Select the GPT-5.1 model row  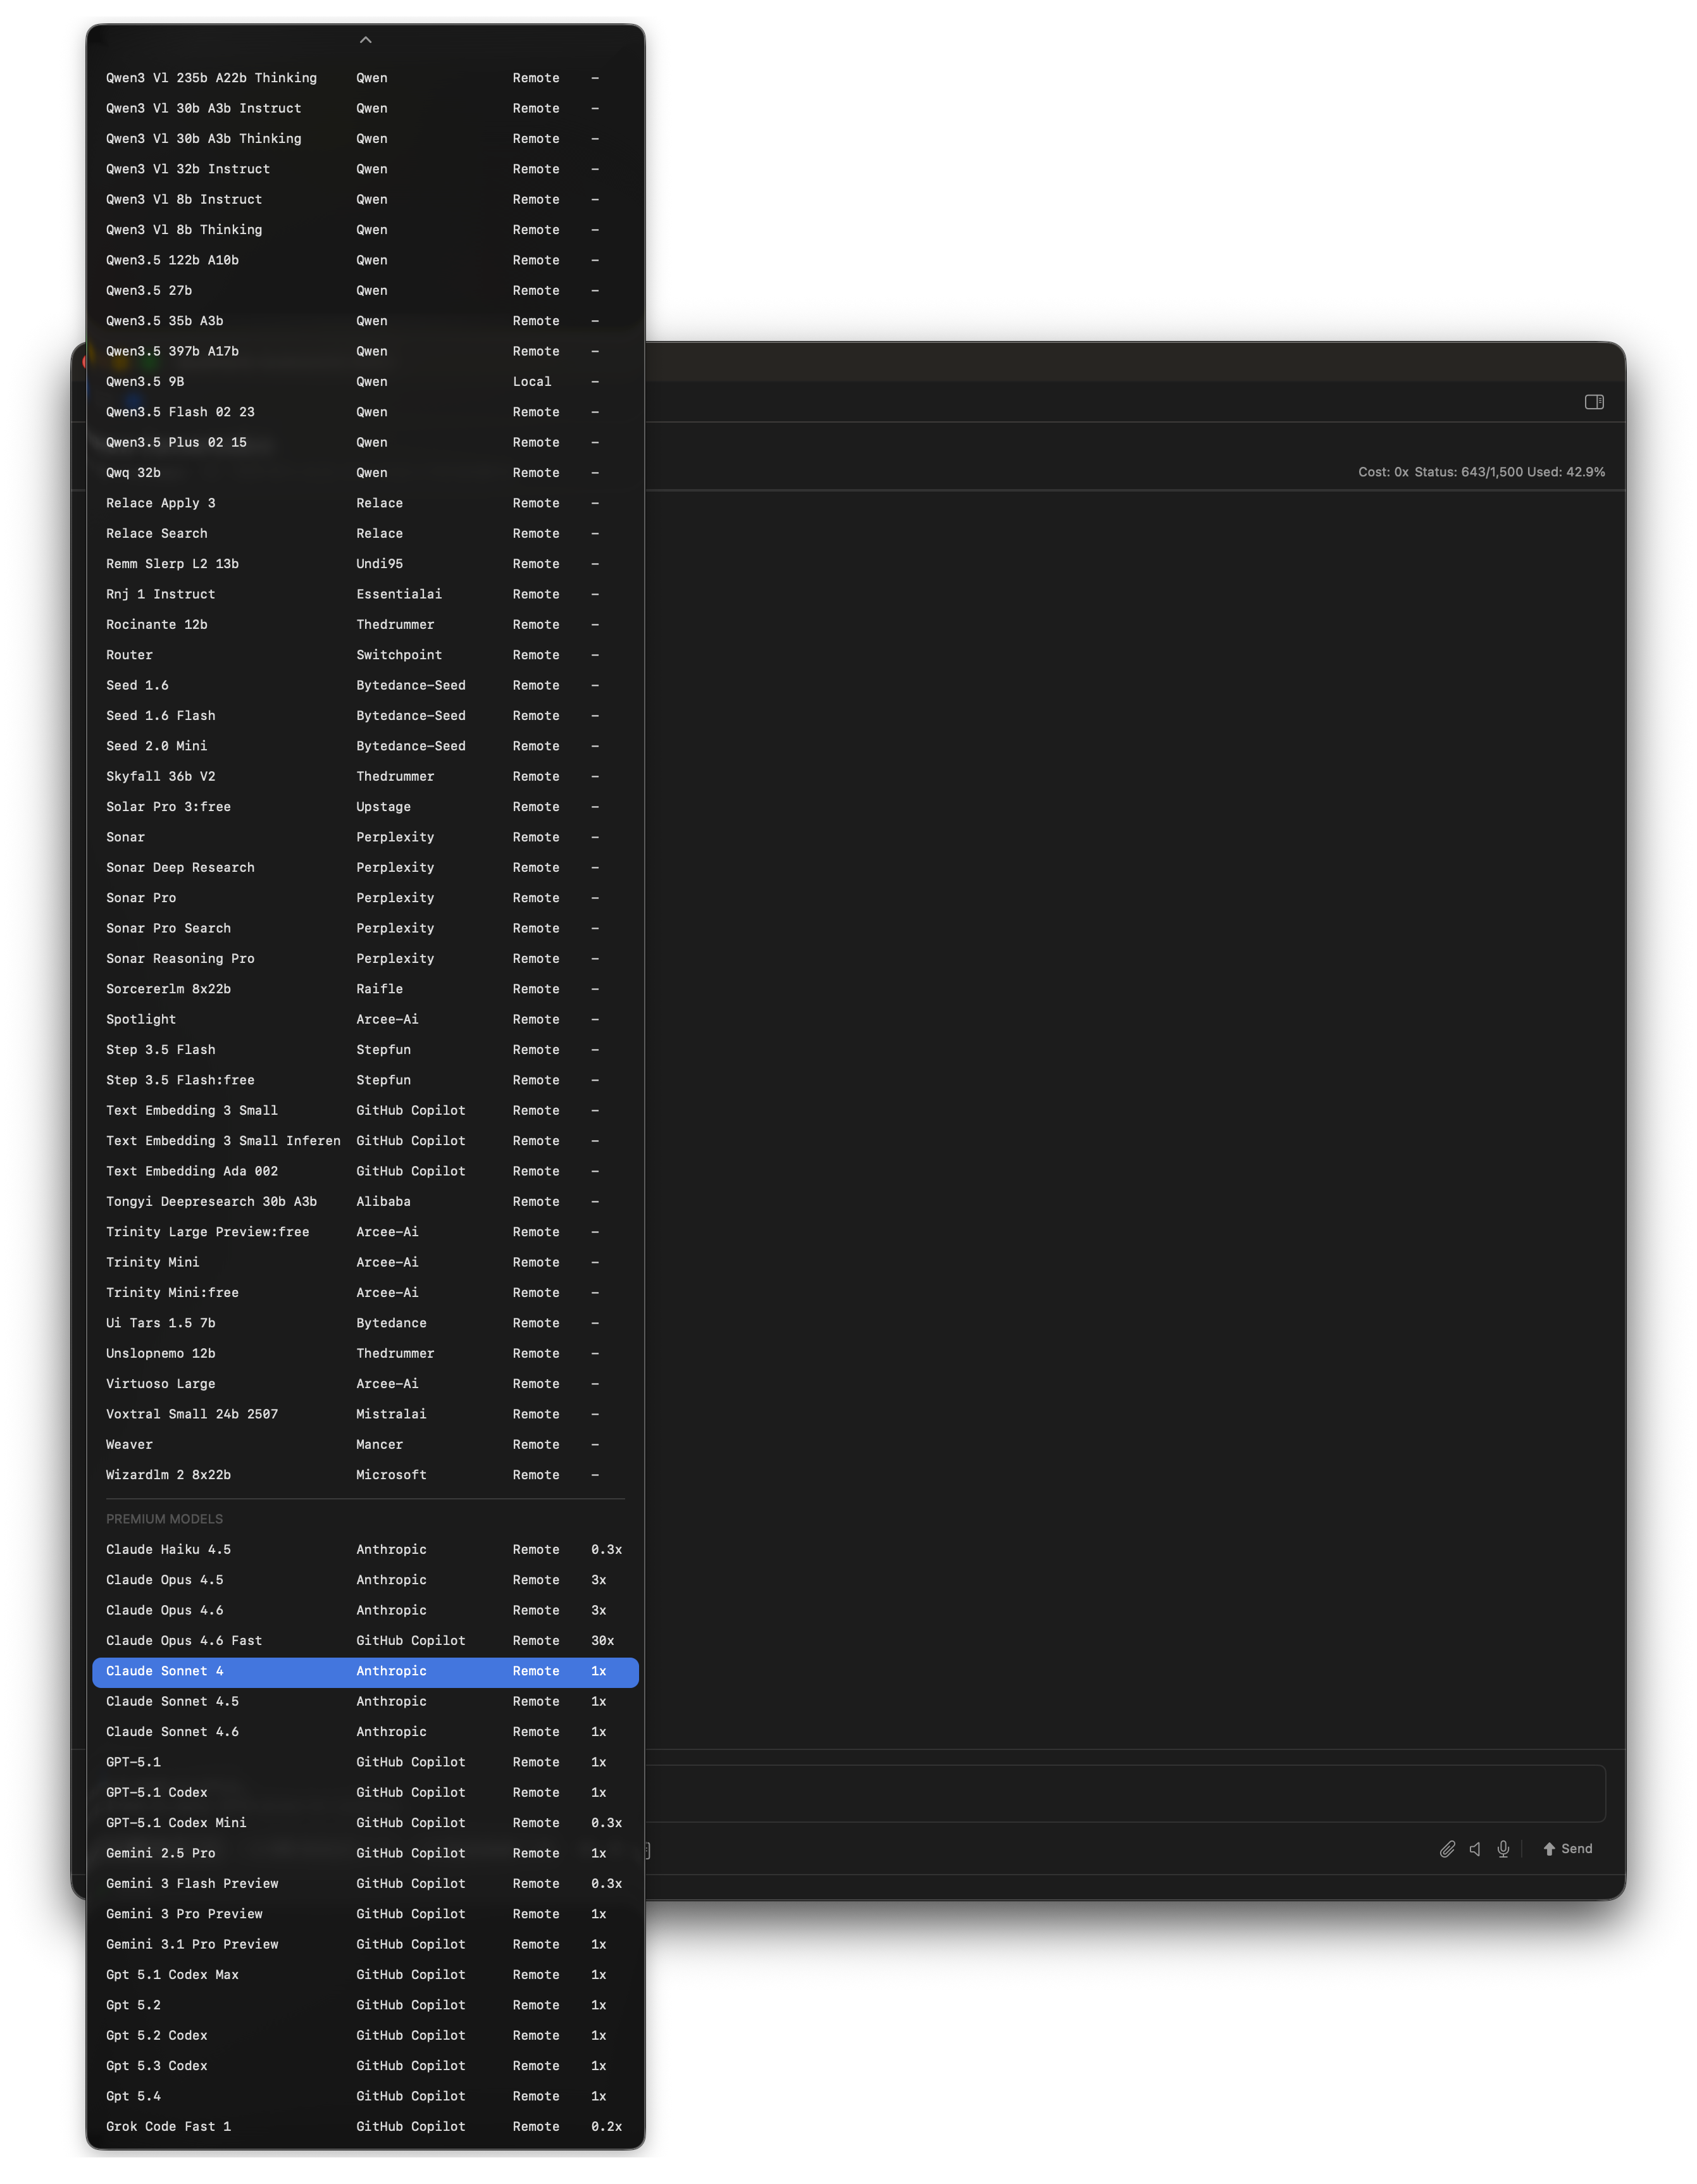tap(365, 1762)
